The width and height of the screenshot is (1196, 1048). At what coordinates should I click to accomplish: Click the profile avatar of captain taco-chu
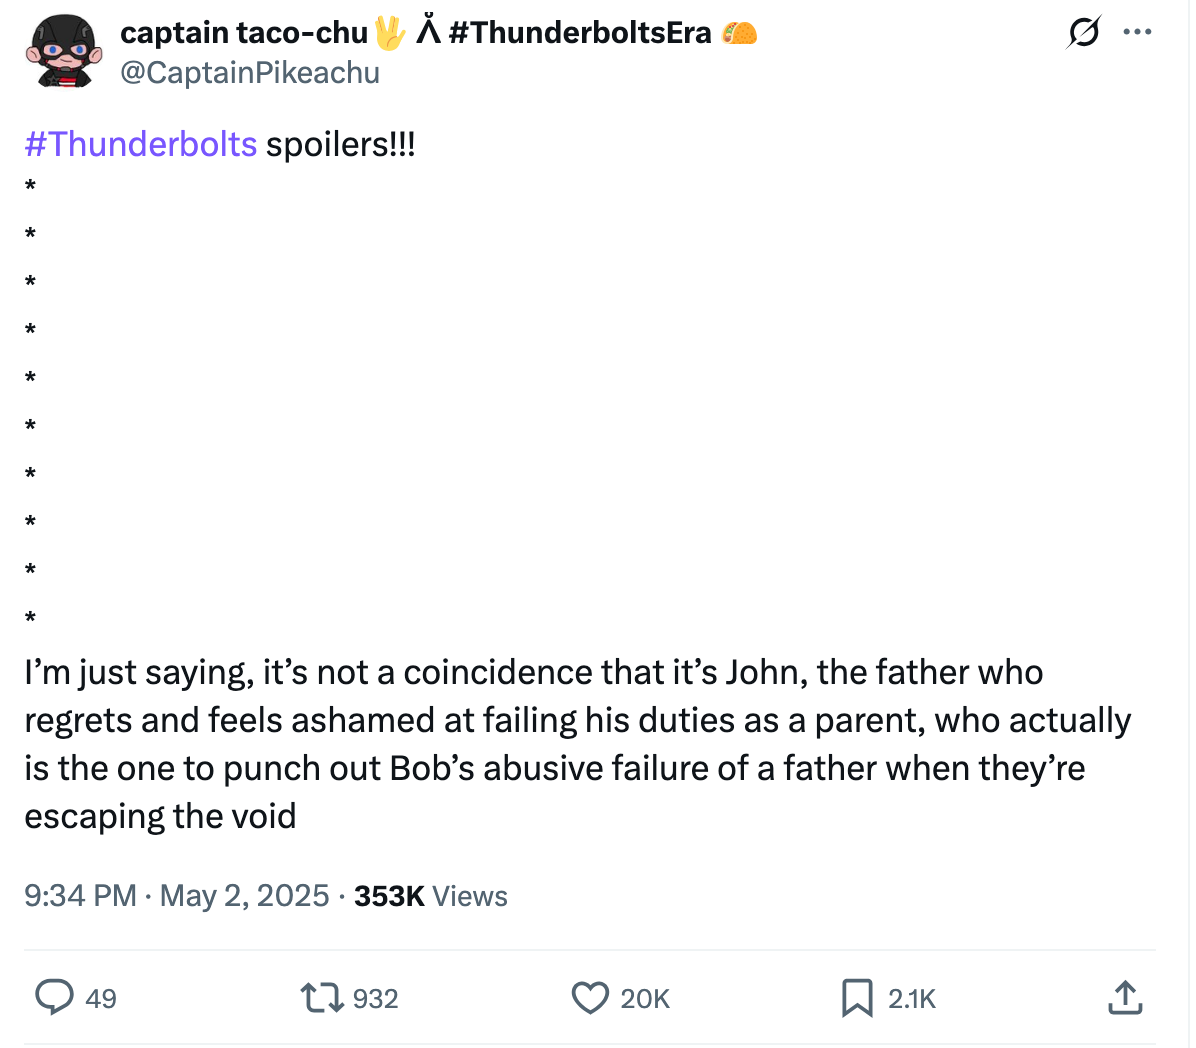pos(63,50)
